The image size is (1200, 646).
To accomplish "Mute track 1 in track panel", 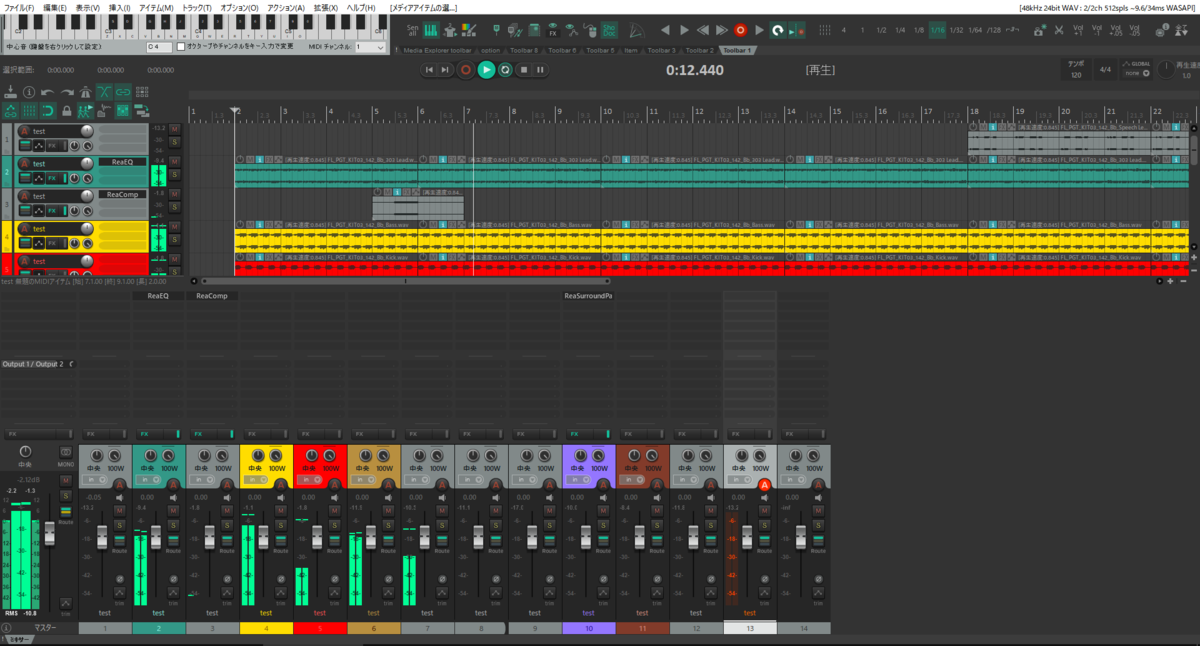I will [x=174, y=129].
